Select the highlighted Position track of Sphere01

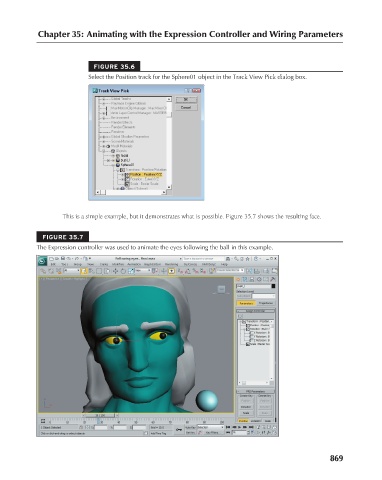(x=146, y=174)
